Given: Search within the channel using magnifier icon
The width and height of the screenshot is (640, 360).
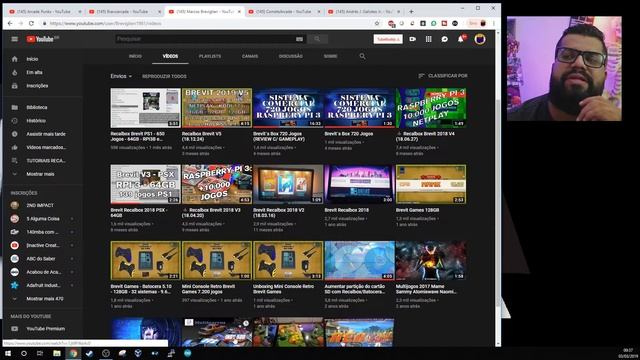Looking at the screenshot, I should click(362, 56).
